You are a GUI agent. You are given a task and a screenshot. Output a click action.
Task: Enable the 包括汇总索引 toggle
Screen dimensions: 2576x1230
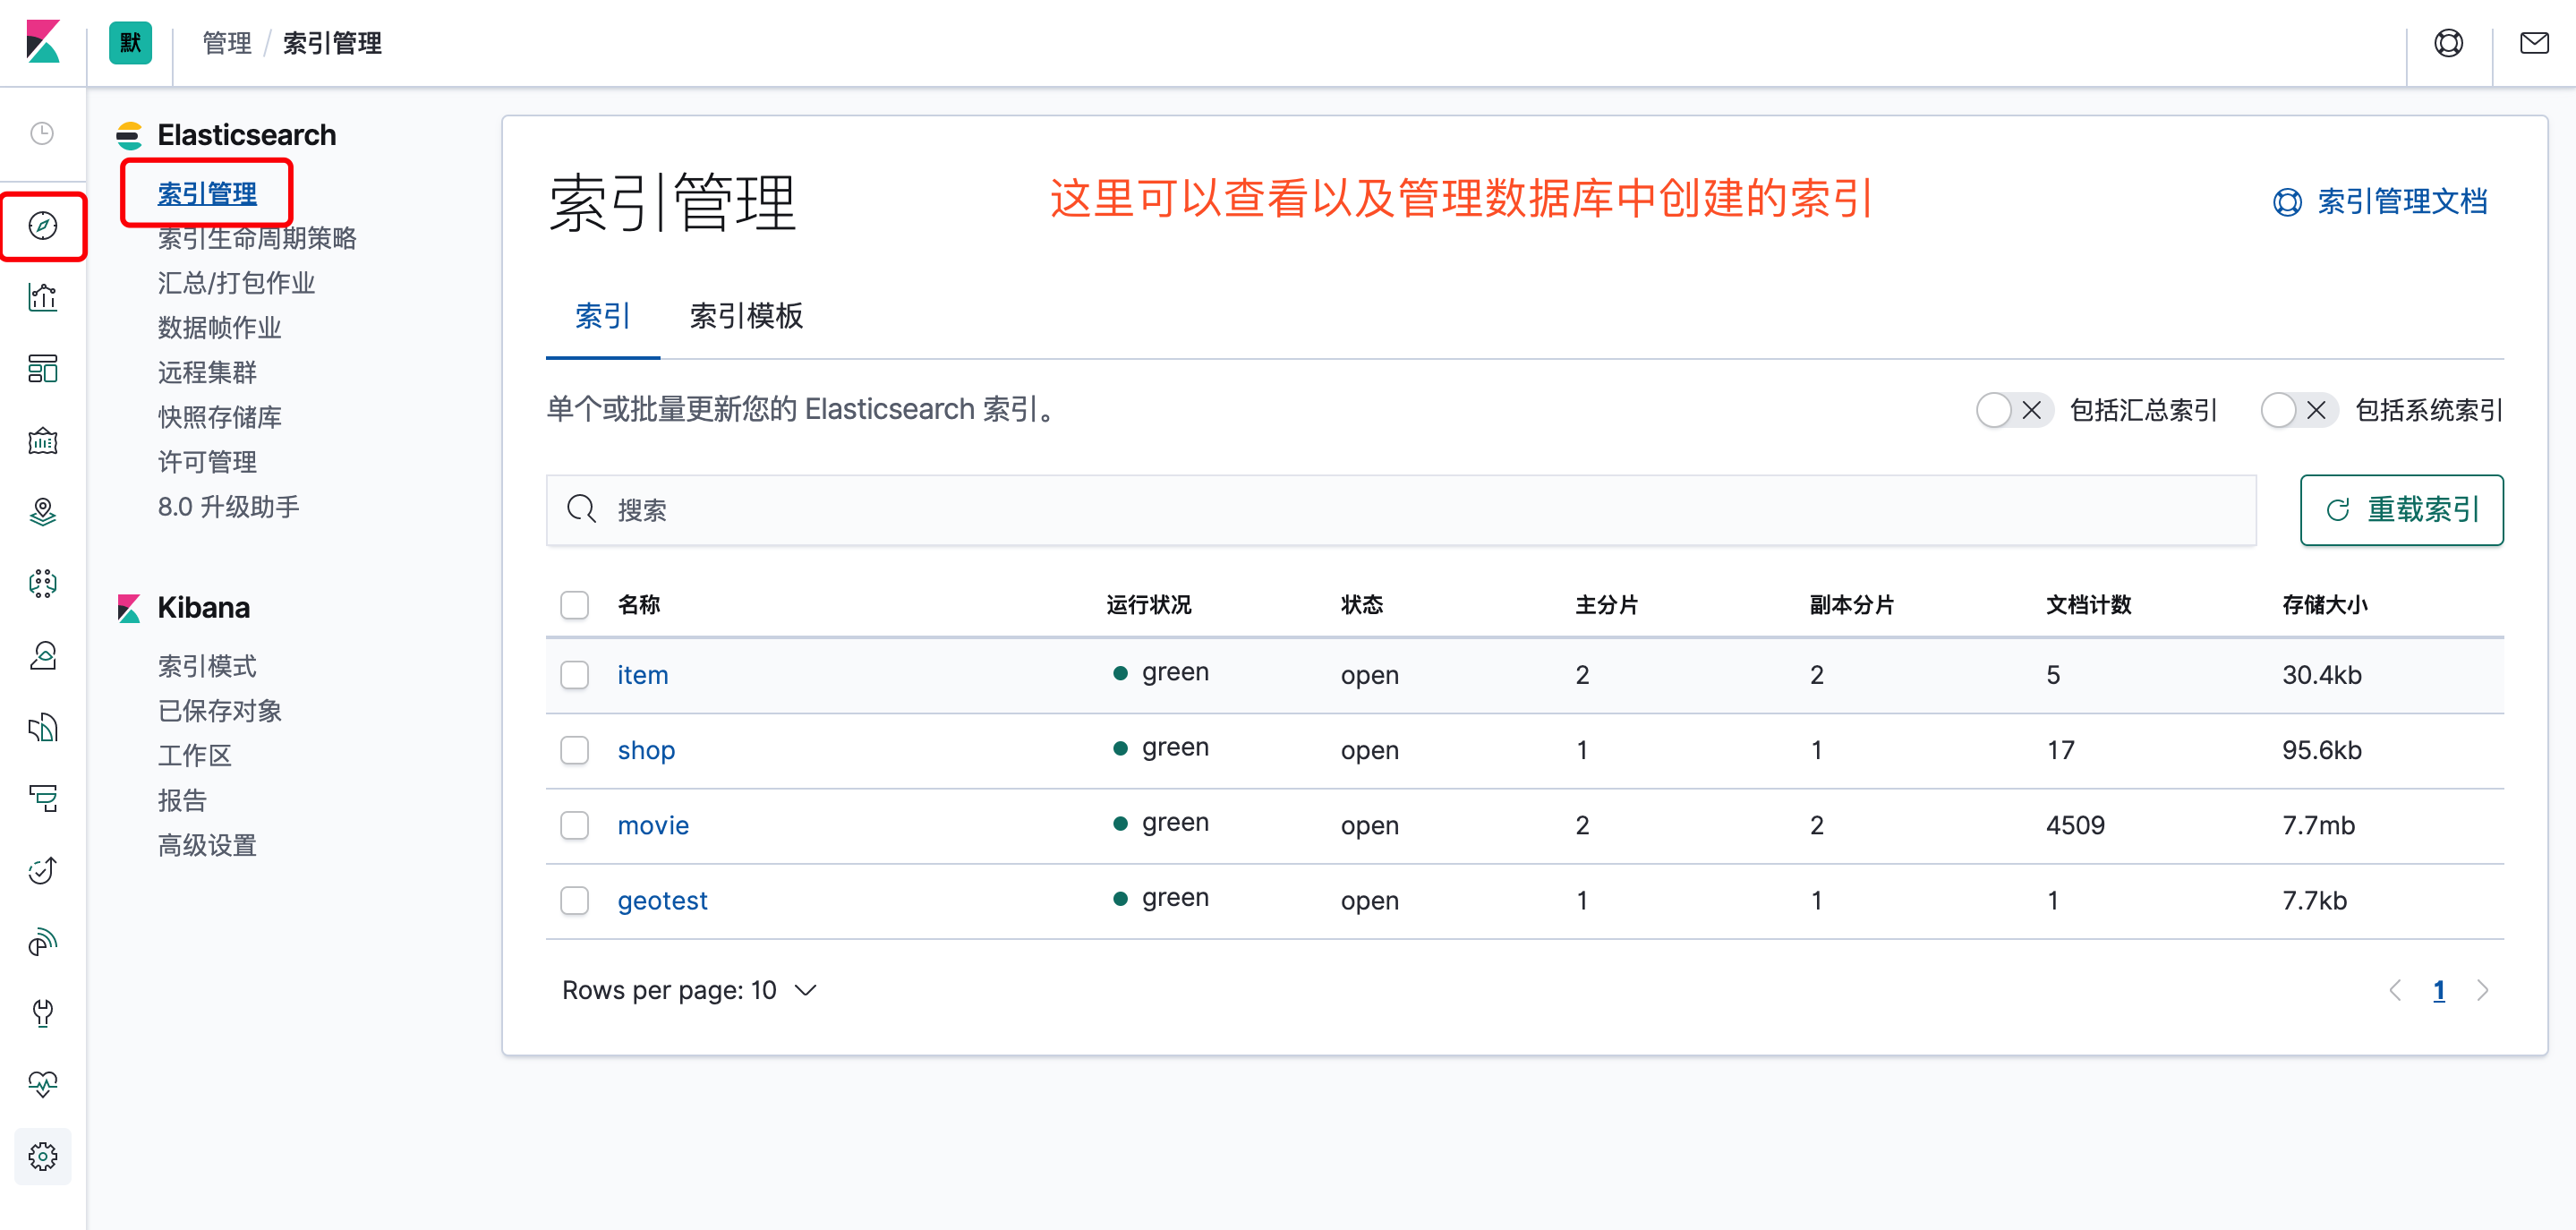pos(2013,410)
